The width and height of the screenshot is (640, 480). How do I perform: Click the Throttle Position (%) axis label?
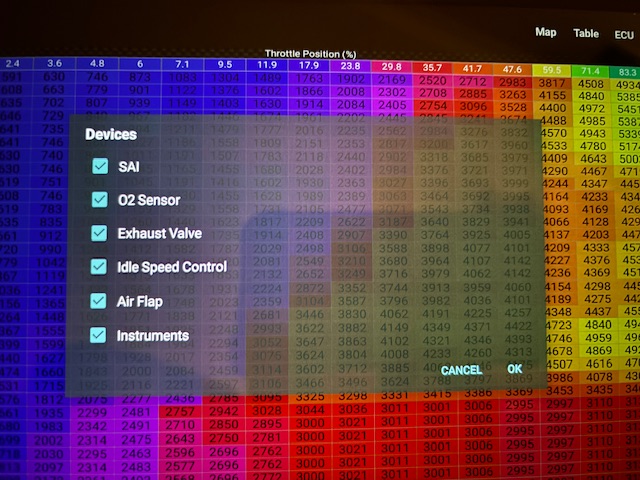(x=311, y=53)
